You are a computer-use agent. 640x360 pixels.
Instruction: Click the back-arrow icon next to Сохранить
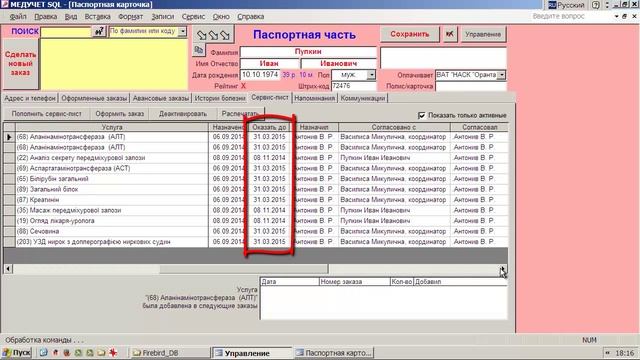point(449,34)
